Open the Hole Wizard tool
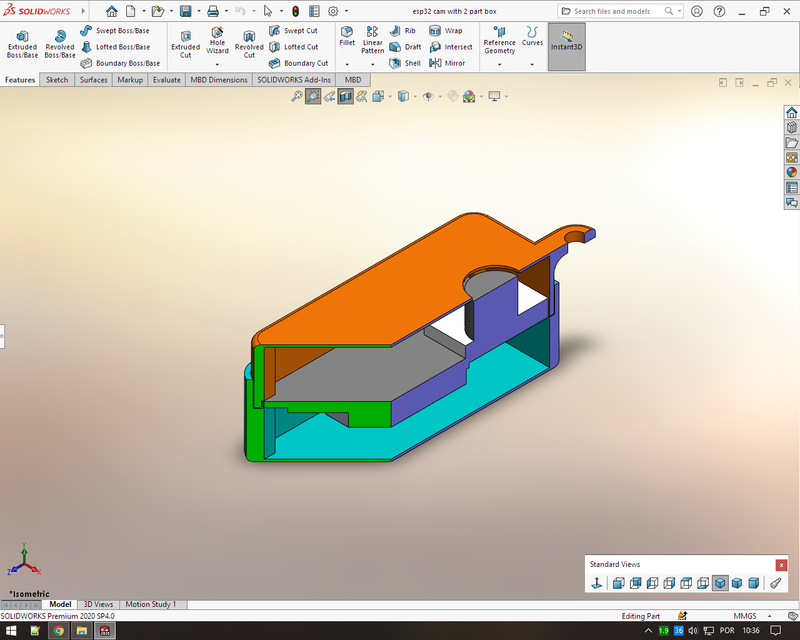Screen dimensions: 800x640 coord(217,40)
